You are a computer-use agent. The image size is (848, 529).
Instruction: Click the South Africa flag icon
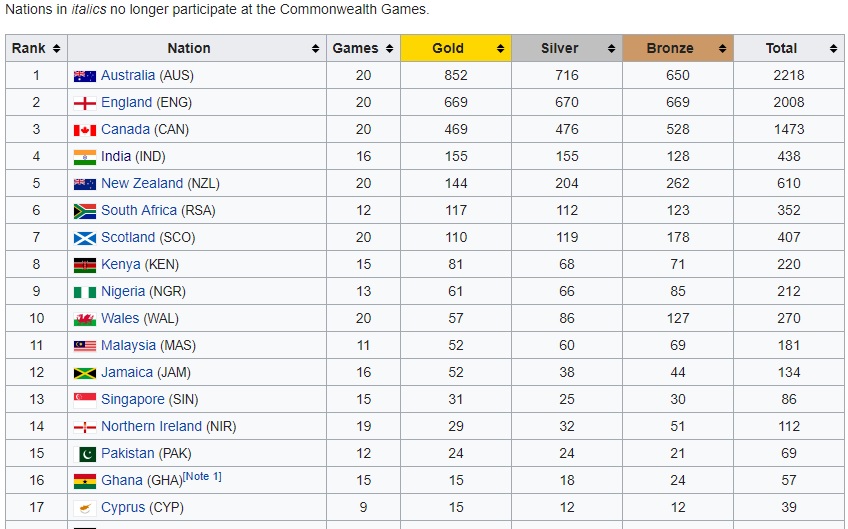(x=85, y=211)
